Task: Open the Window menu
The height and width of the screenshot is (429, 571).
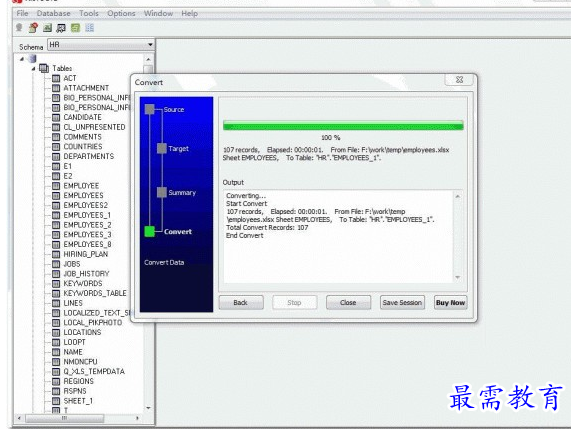Action: click(158, 13)
